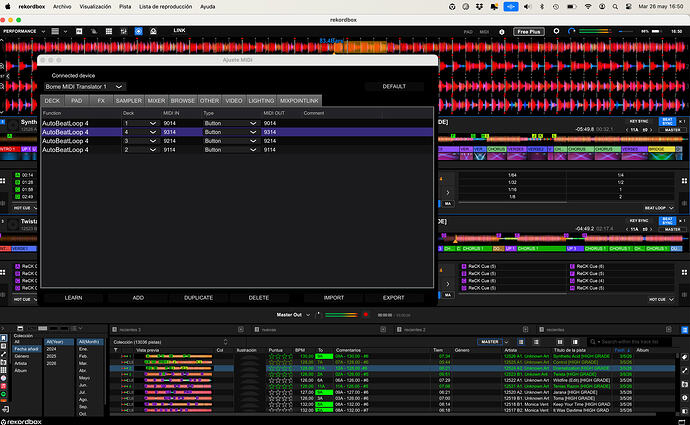690x425 pixels.
Task: Toggle the highlighted blue recording panel icon
Action: [139, 31]
